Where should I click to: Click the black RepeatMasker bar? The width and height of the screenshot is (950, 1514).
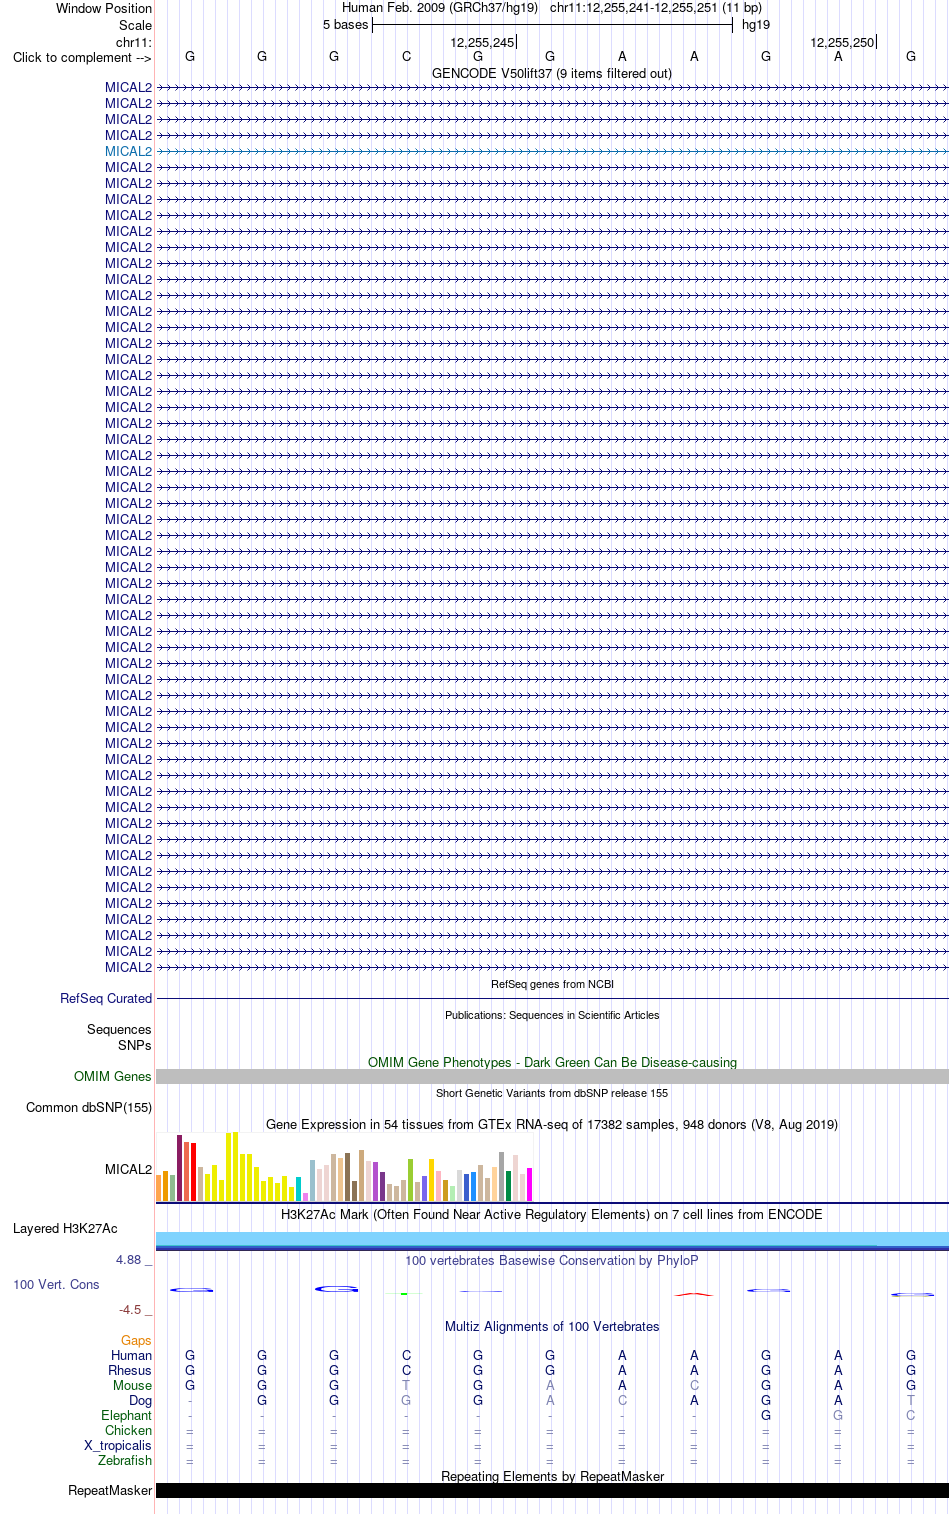point(552,1490)
